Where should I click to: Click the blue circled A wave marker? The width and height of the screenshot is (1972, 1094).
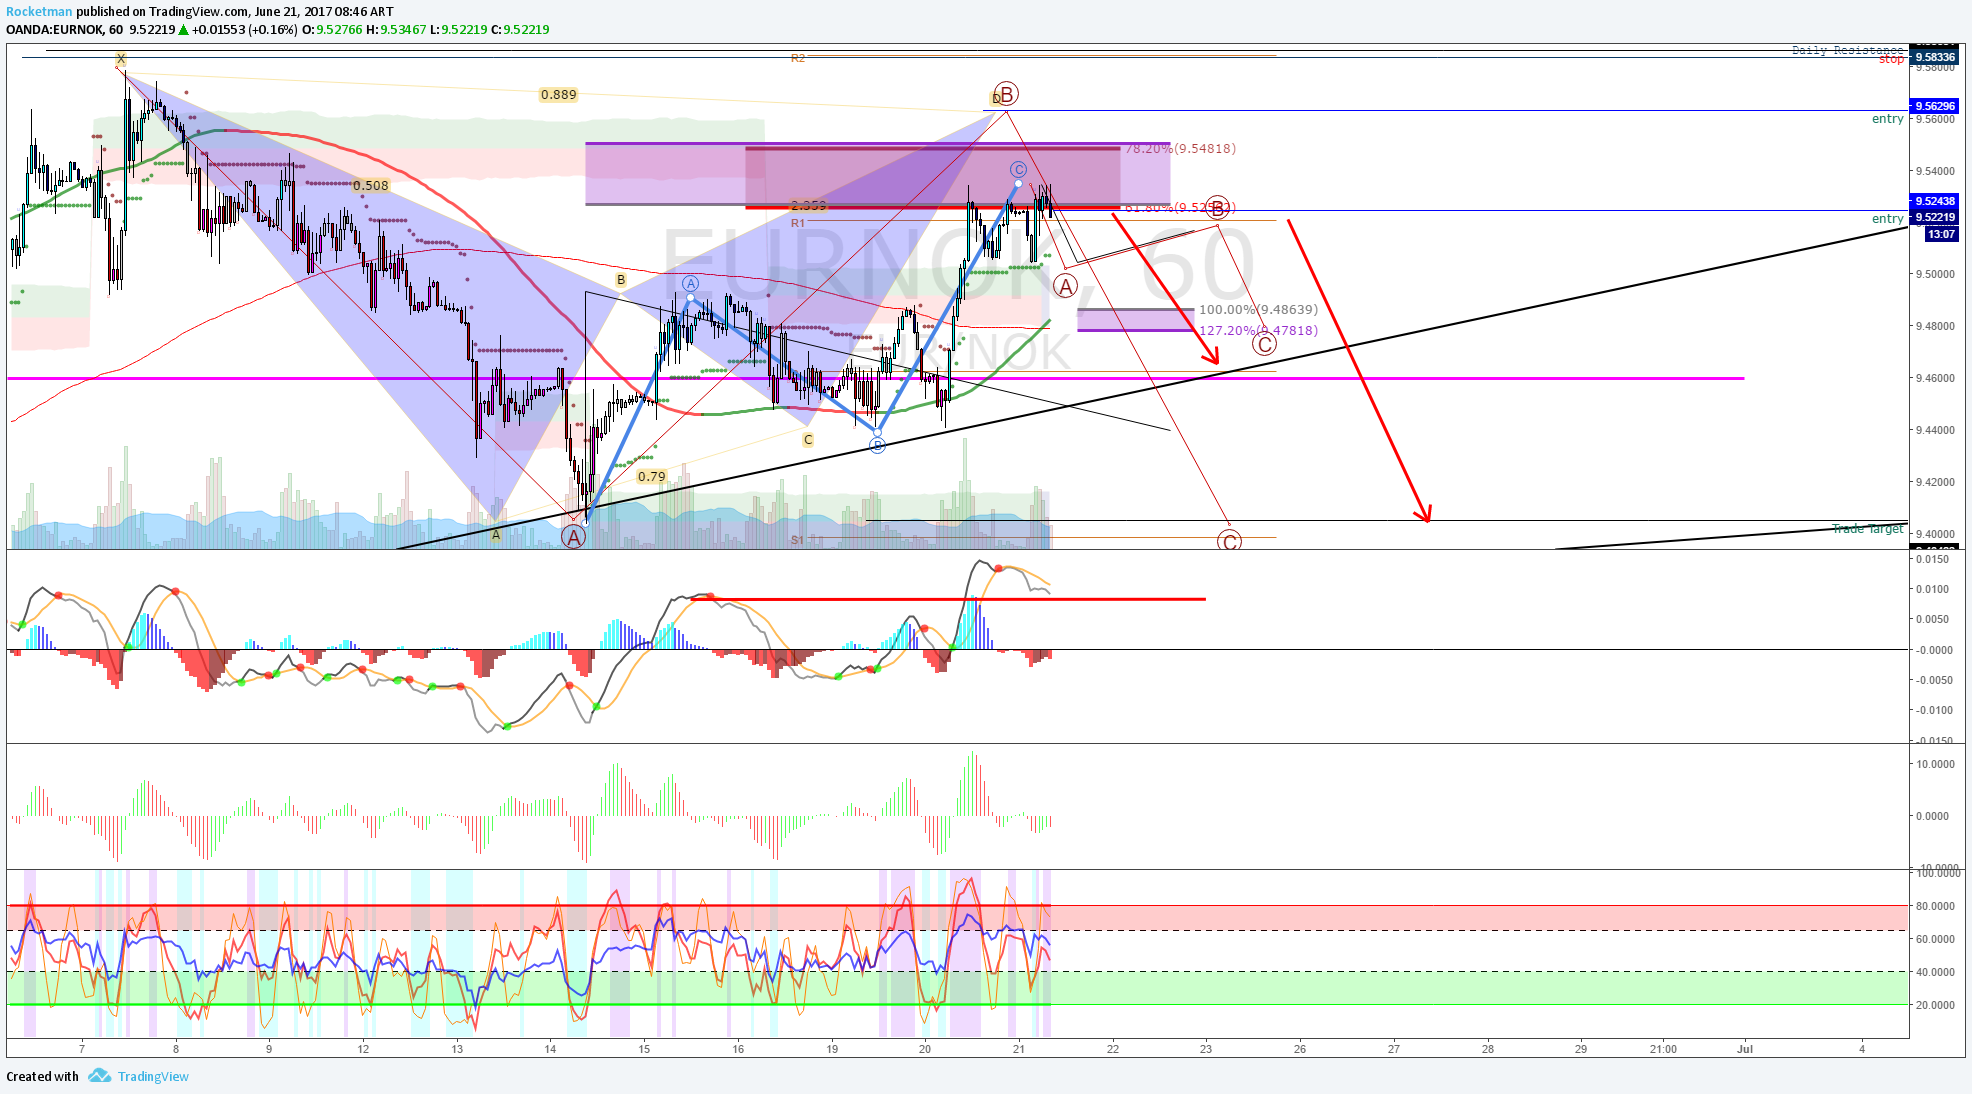point(690,284)
